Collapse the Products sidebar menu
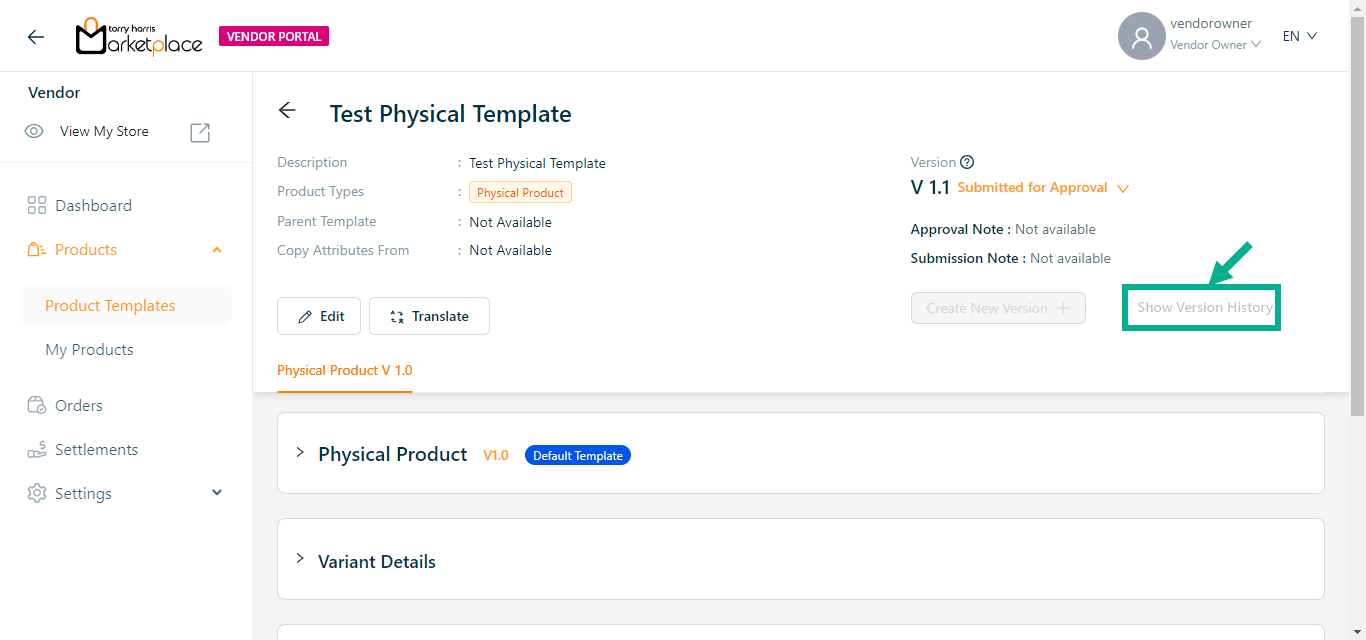 click(217, 250)
